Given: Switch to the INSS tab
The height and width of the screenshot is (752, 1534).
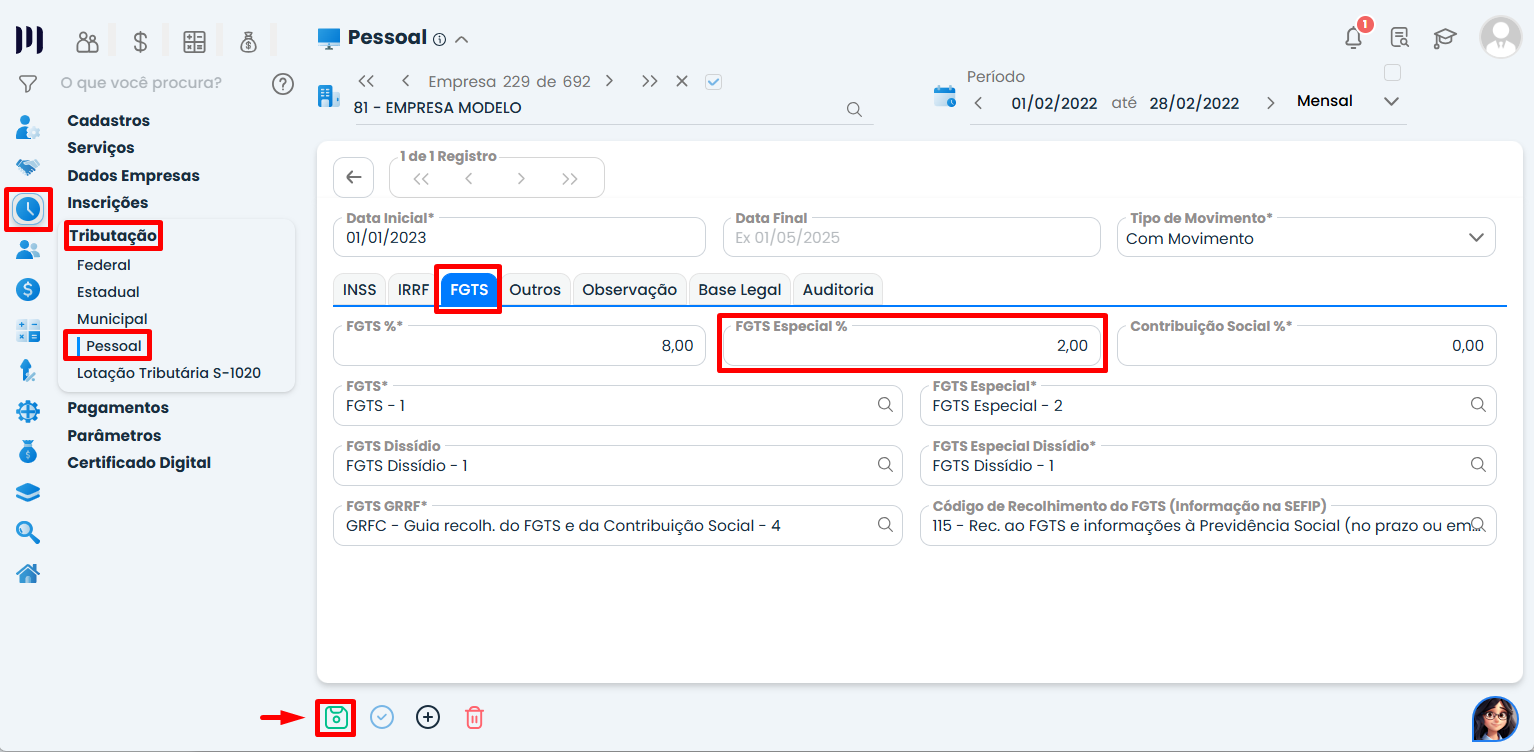Looking at the screenshot, I should click(360, 289).
